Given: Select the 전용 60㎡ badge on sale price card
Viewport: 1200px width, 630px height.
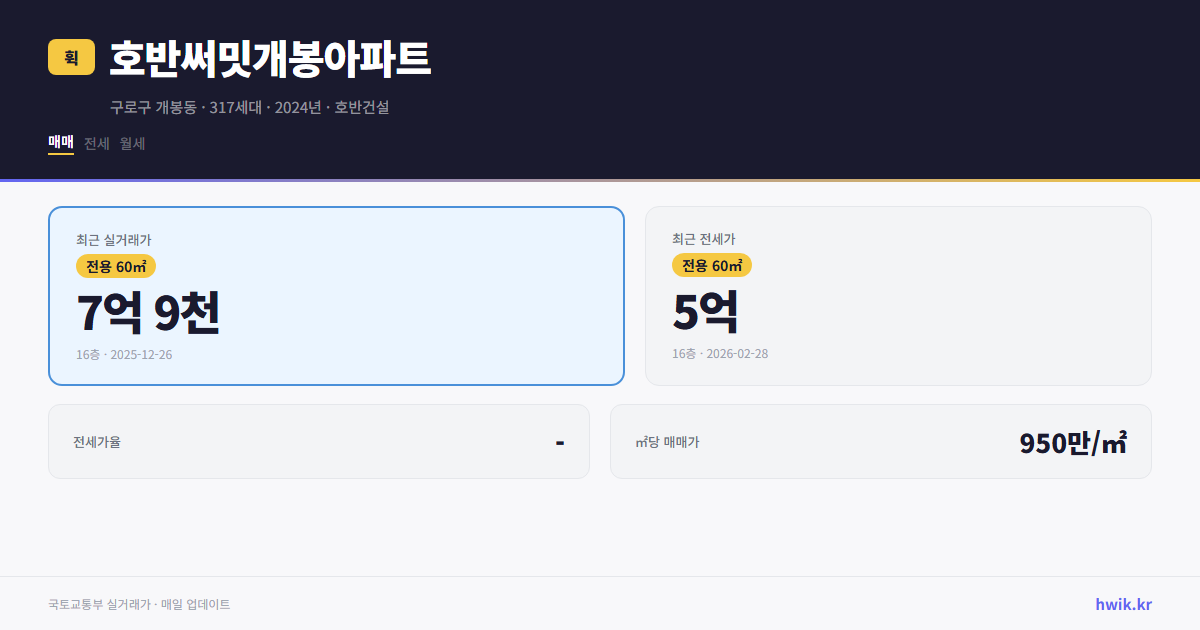Looking at the screenshot, I should pyautogui.click(x=113, y=266).
